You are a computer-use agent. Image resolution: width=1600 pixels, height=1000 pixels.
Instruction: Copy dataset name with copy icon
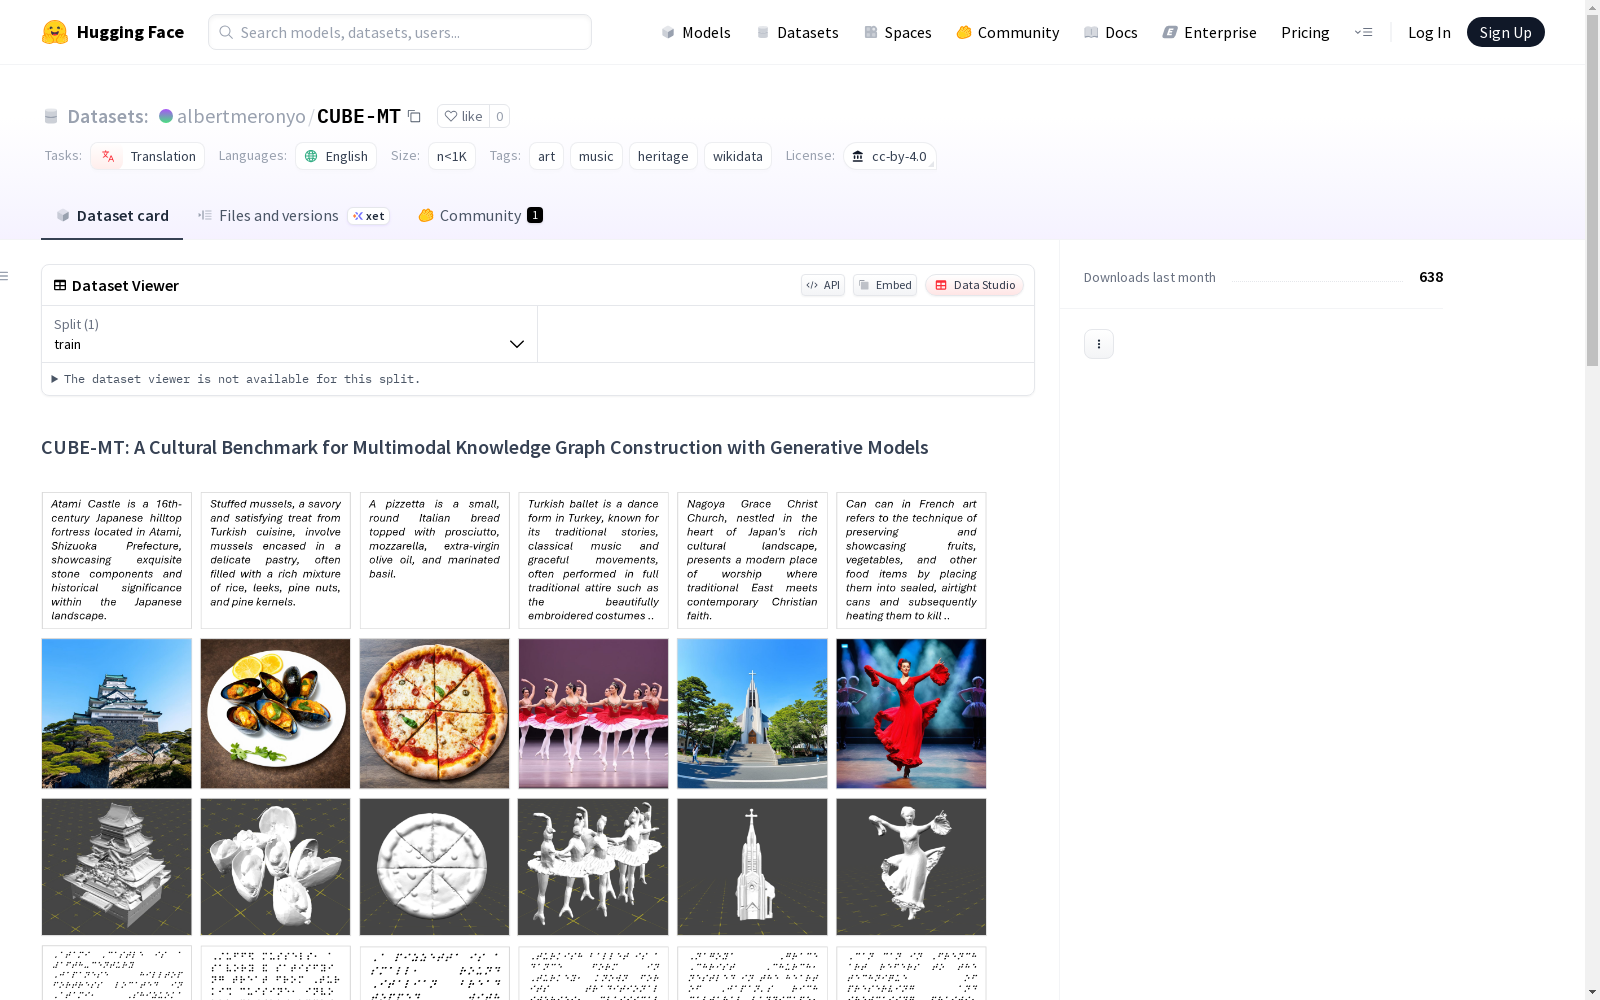click(414, 116)
